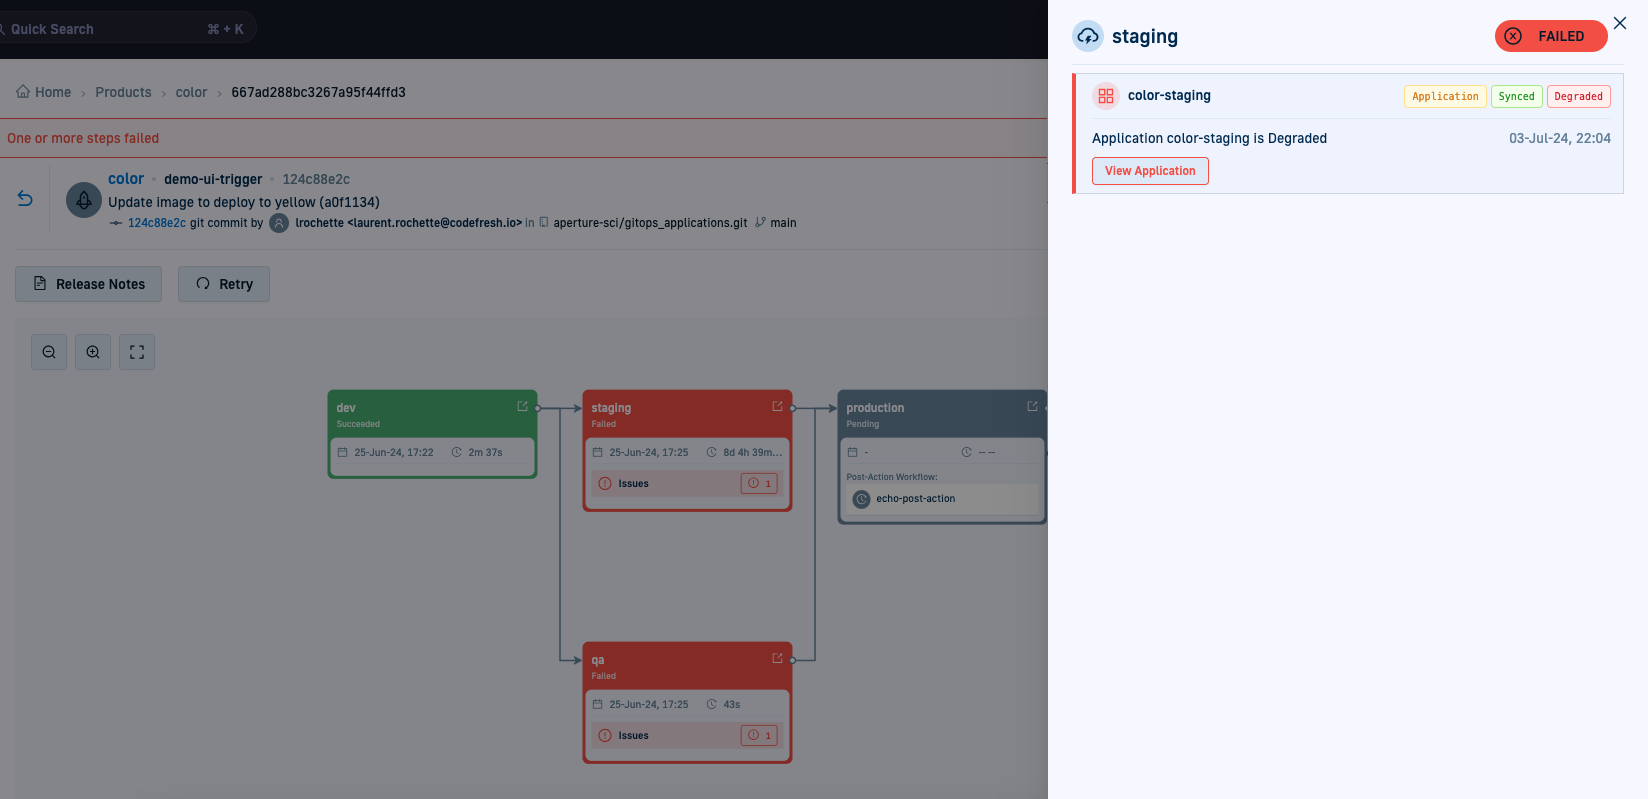Focus the Quick Search field

[x=110, y=29]
